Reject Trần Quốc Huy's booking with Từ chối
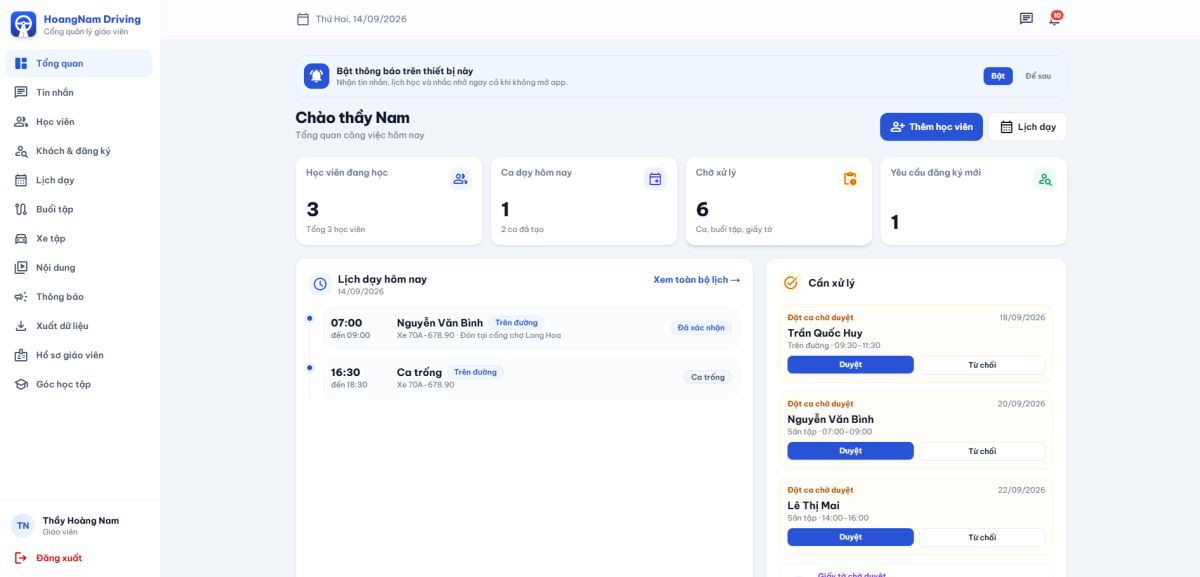 pos(982,365)
